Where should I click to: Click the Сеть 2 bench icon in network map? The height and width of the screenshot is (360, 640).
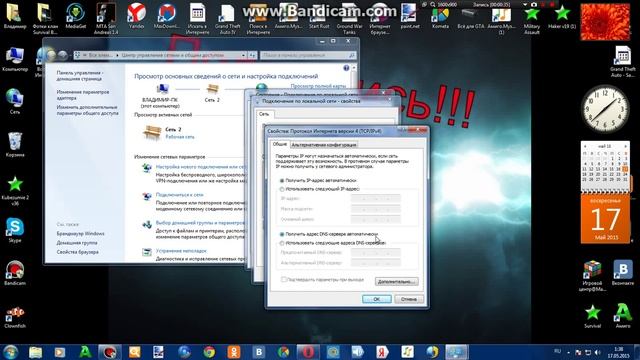[212, 89]
